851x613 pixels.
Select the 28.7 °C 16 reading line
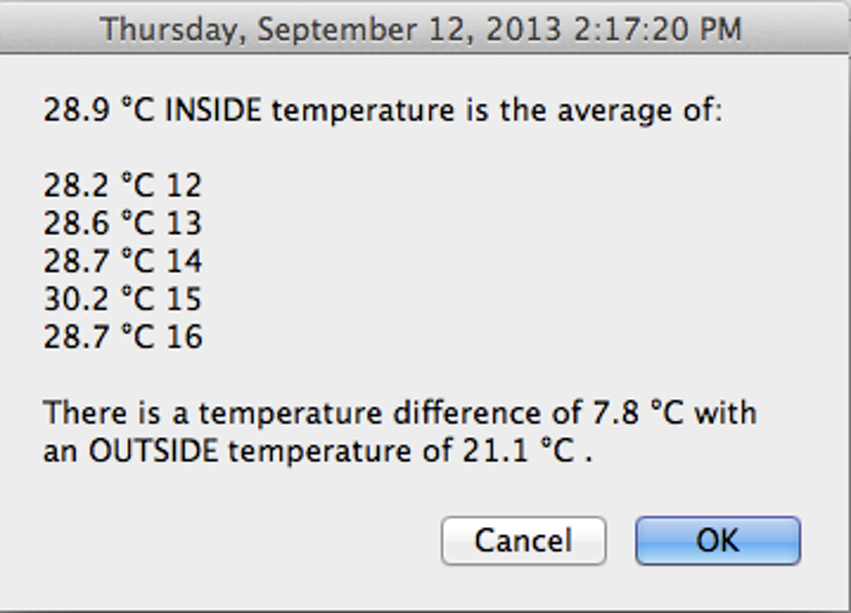(122, 337)
